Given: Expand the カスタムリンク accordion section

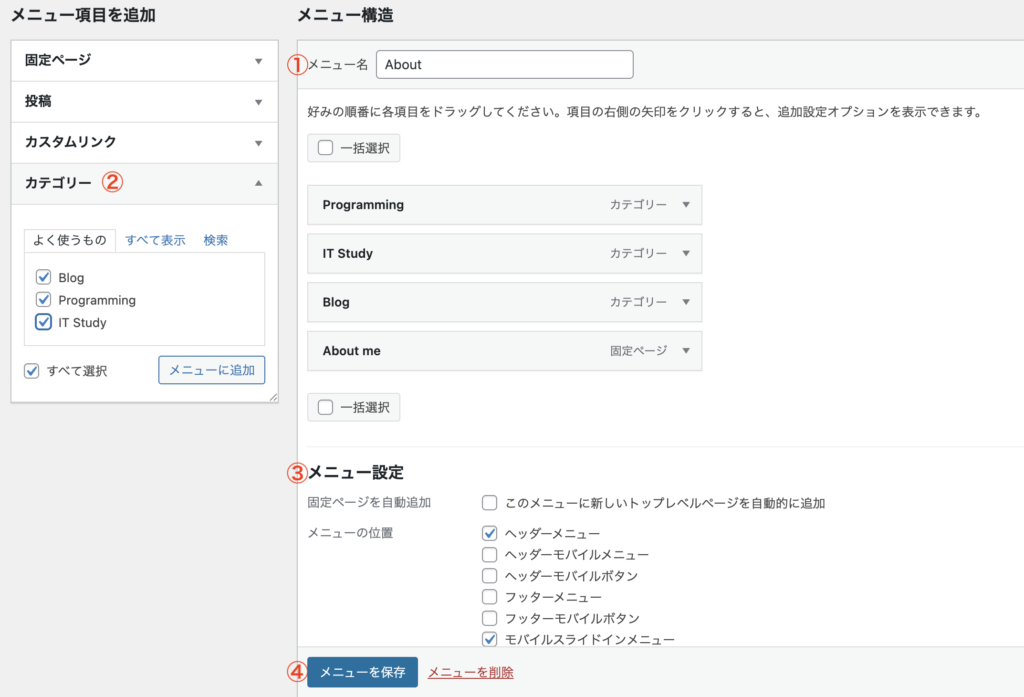Looking at the screenshot, I should tap(258, 143).
